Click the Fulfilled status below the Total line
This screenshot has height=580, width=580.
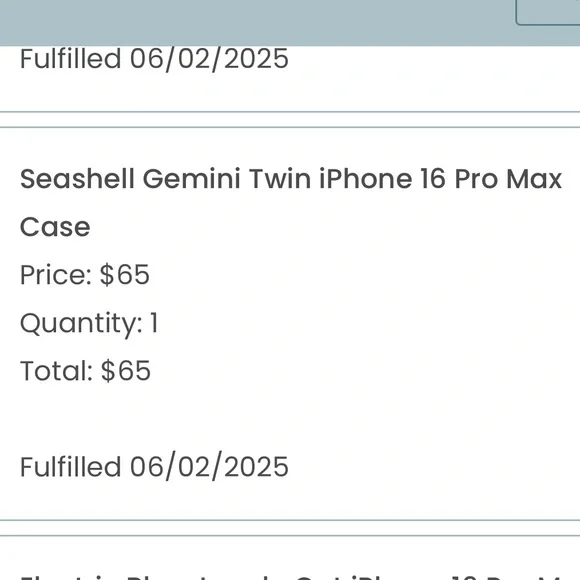pyautogui.click(x=154, y=467)
